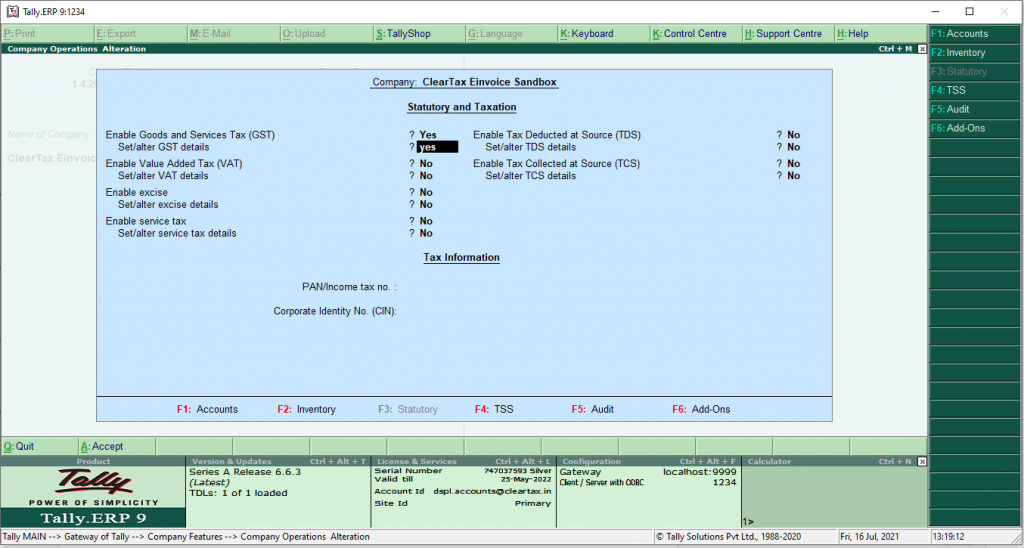Toggle Set/alter VAT details No value
Image resolution: width=1024 pixels, height=548 pixels.
click(426, 176)
